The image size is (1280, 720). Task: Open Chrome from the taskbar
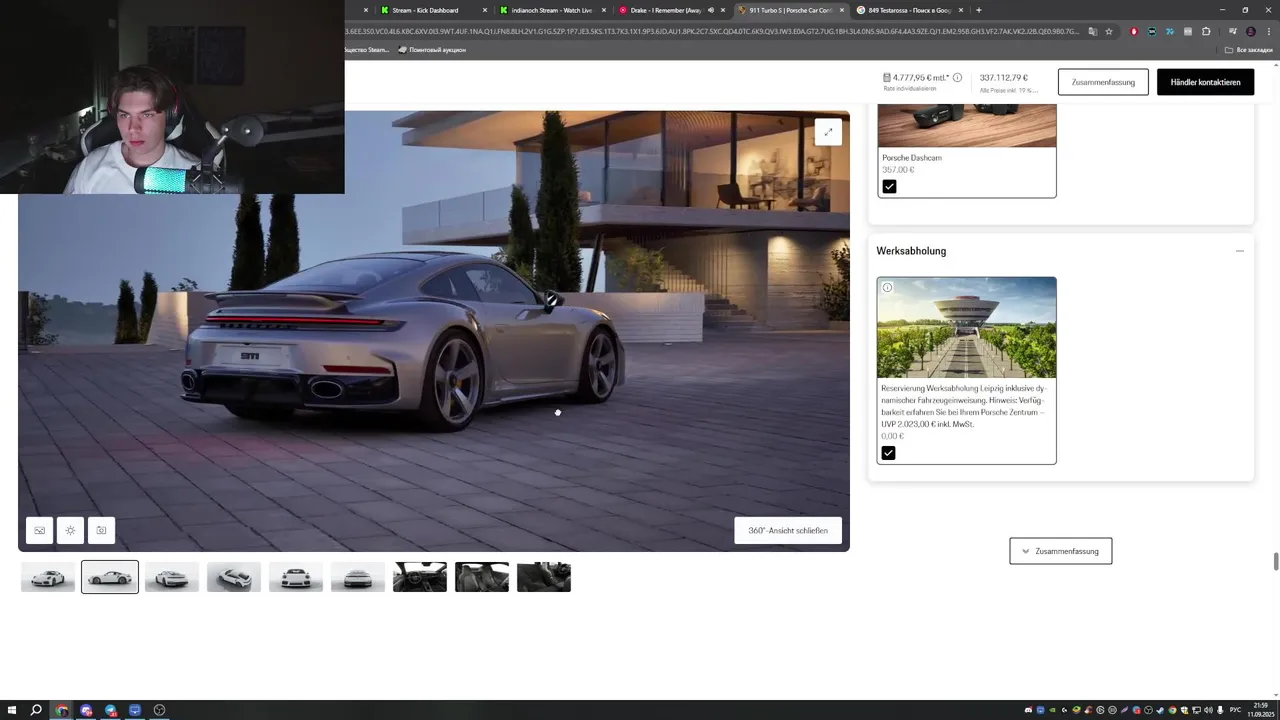(x=62, y=710)
